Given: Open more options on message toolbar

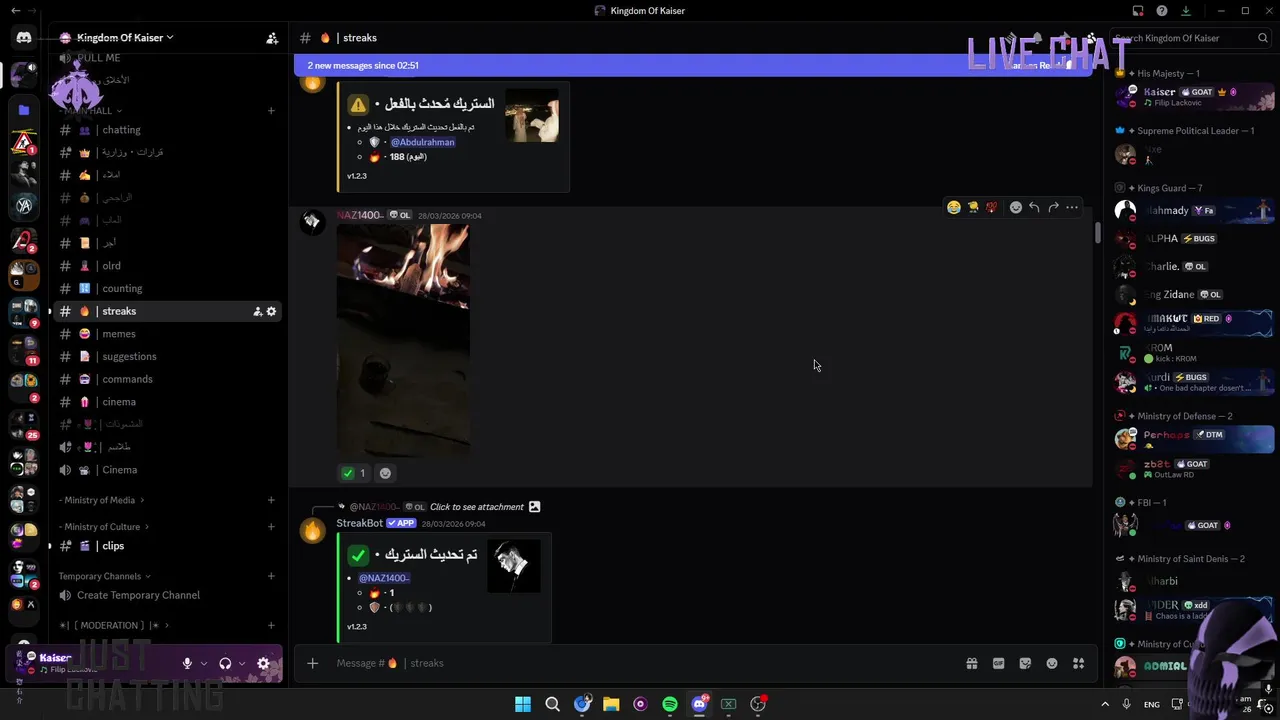Looking at the screenshot, I should (1072, 207).
